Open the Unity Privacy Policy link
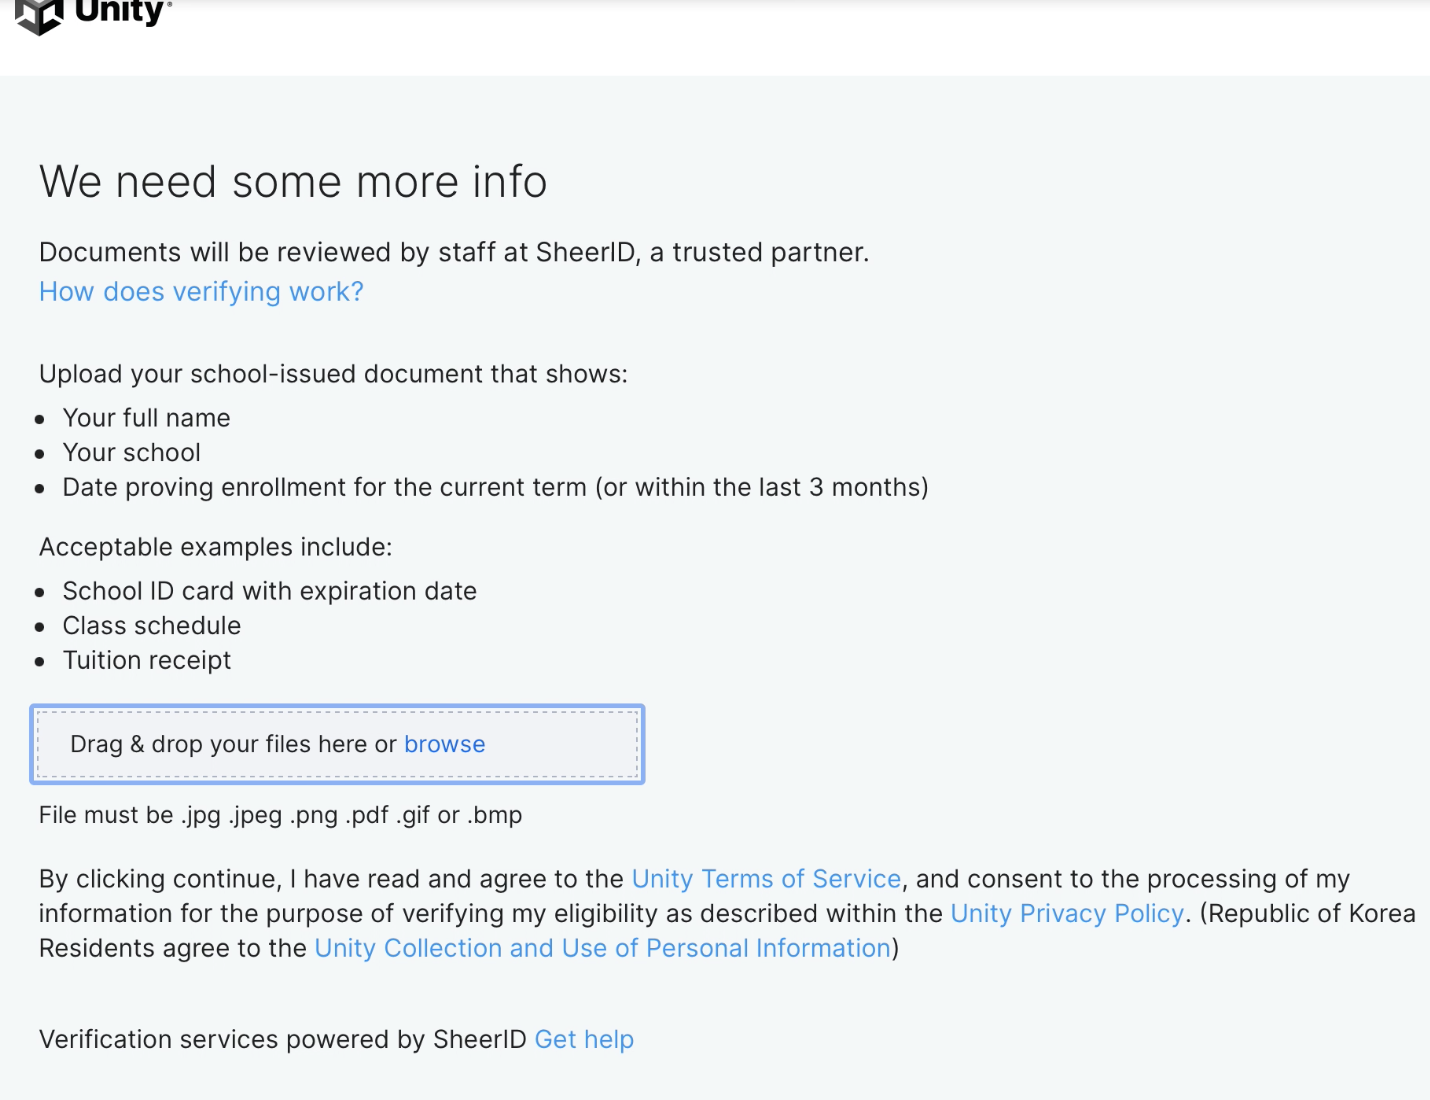Image resolution: width=1430 pixels, height=1100 pixels. 1067,914
